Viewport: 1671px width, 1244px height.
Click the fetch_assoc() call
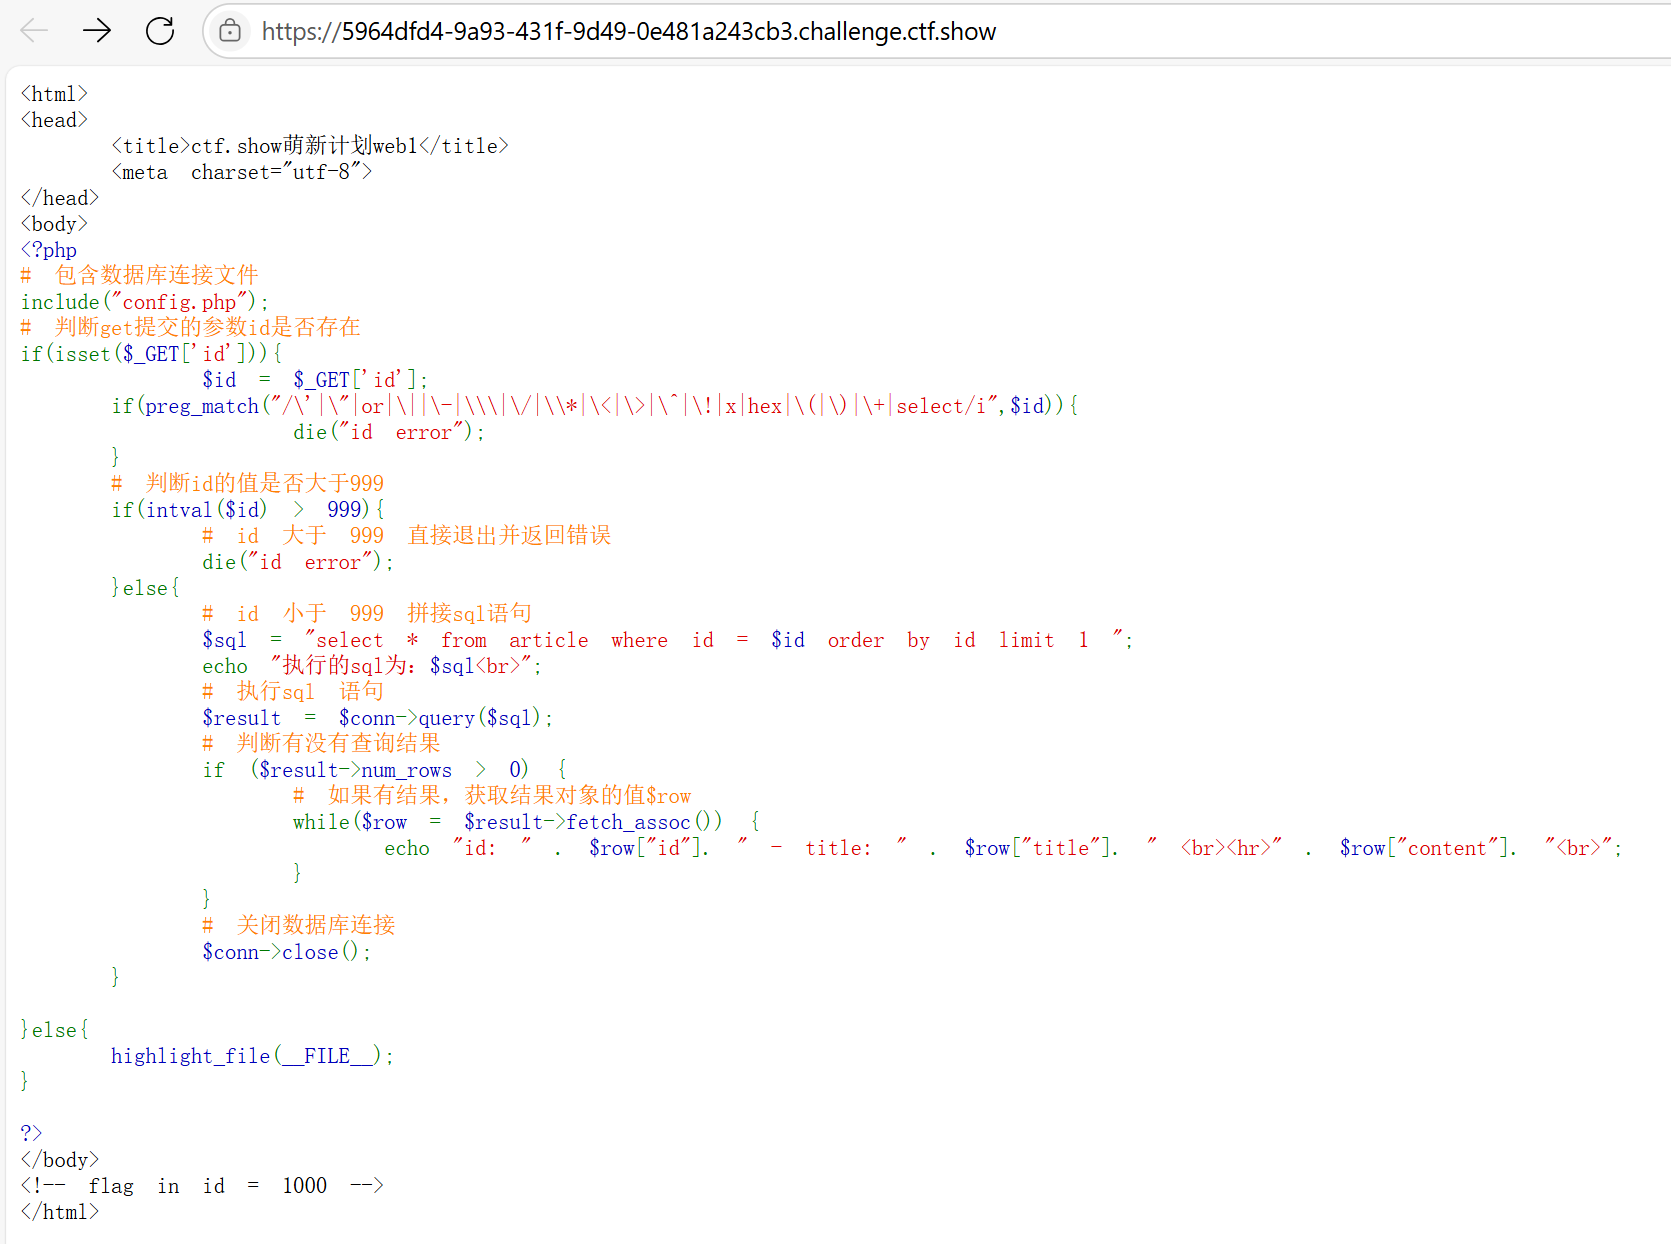(x=644, y=822)
